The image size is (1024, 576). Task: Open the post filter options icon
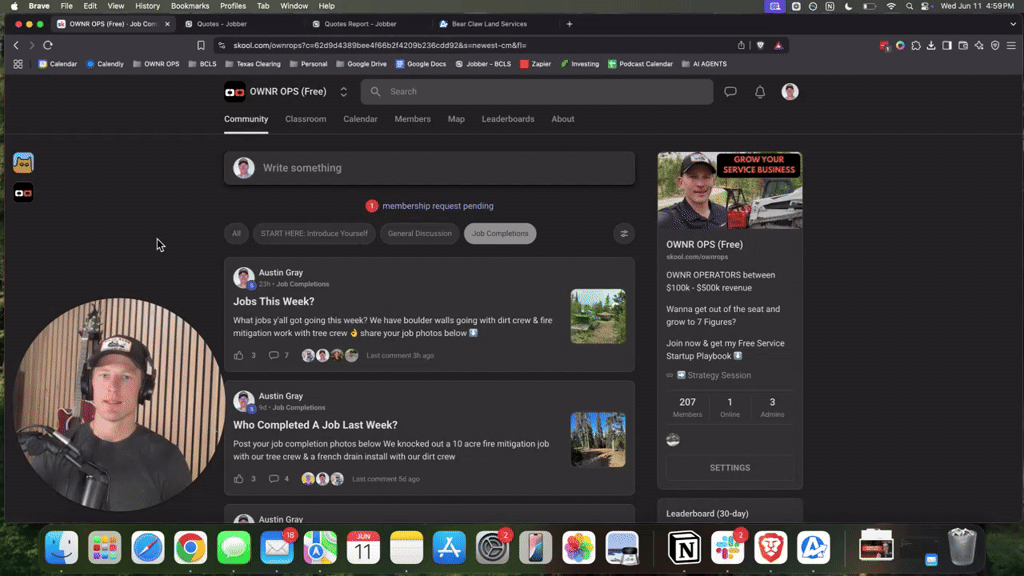tap(624, 234)
